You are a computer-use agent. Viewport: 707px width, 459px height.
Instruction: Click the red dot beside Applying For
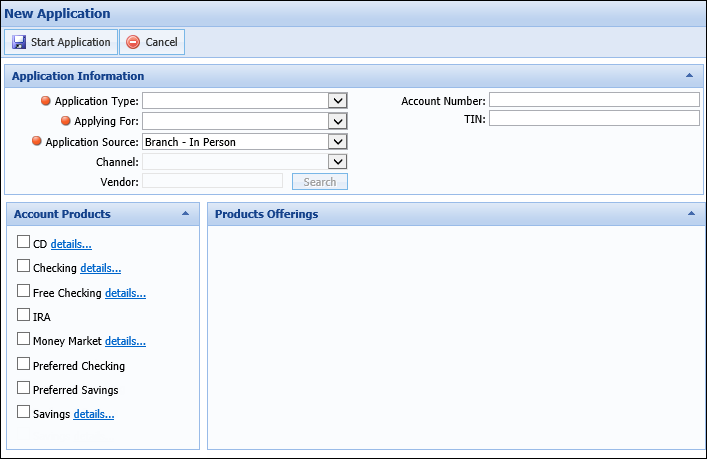[x=65, y=120]
